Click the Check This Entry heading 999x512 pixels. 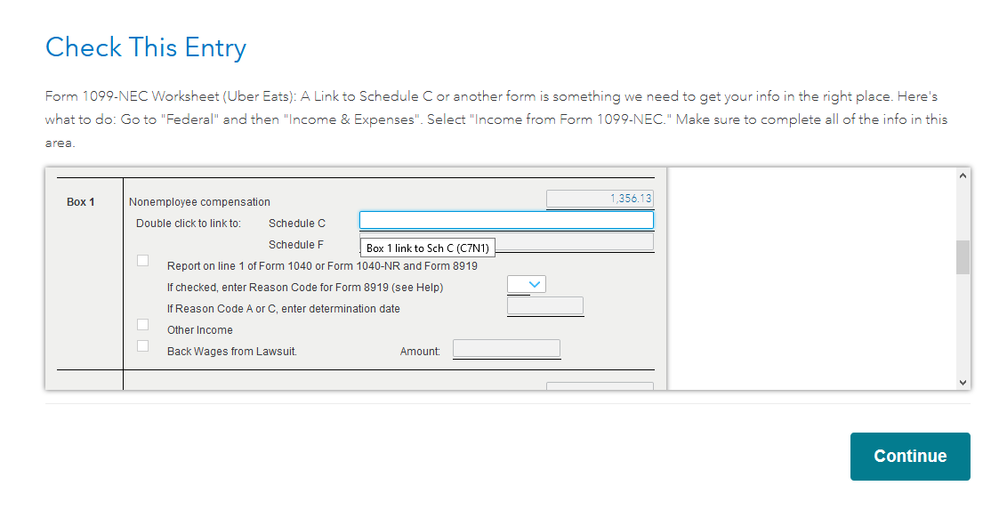[146, 48]
